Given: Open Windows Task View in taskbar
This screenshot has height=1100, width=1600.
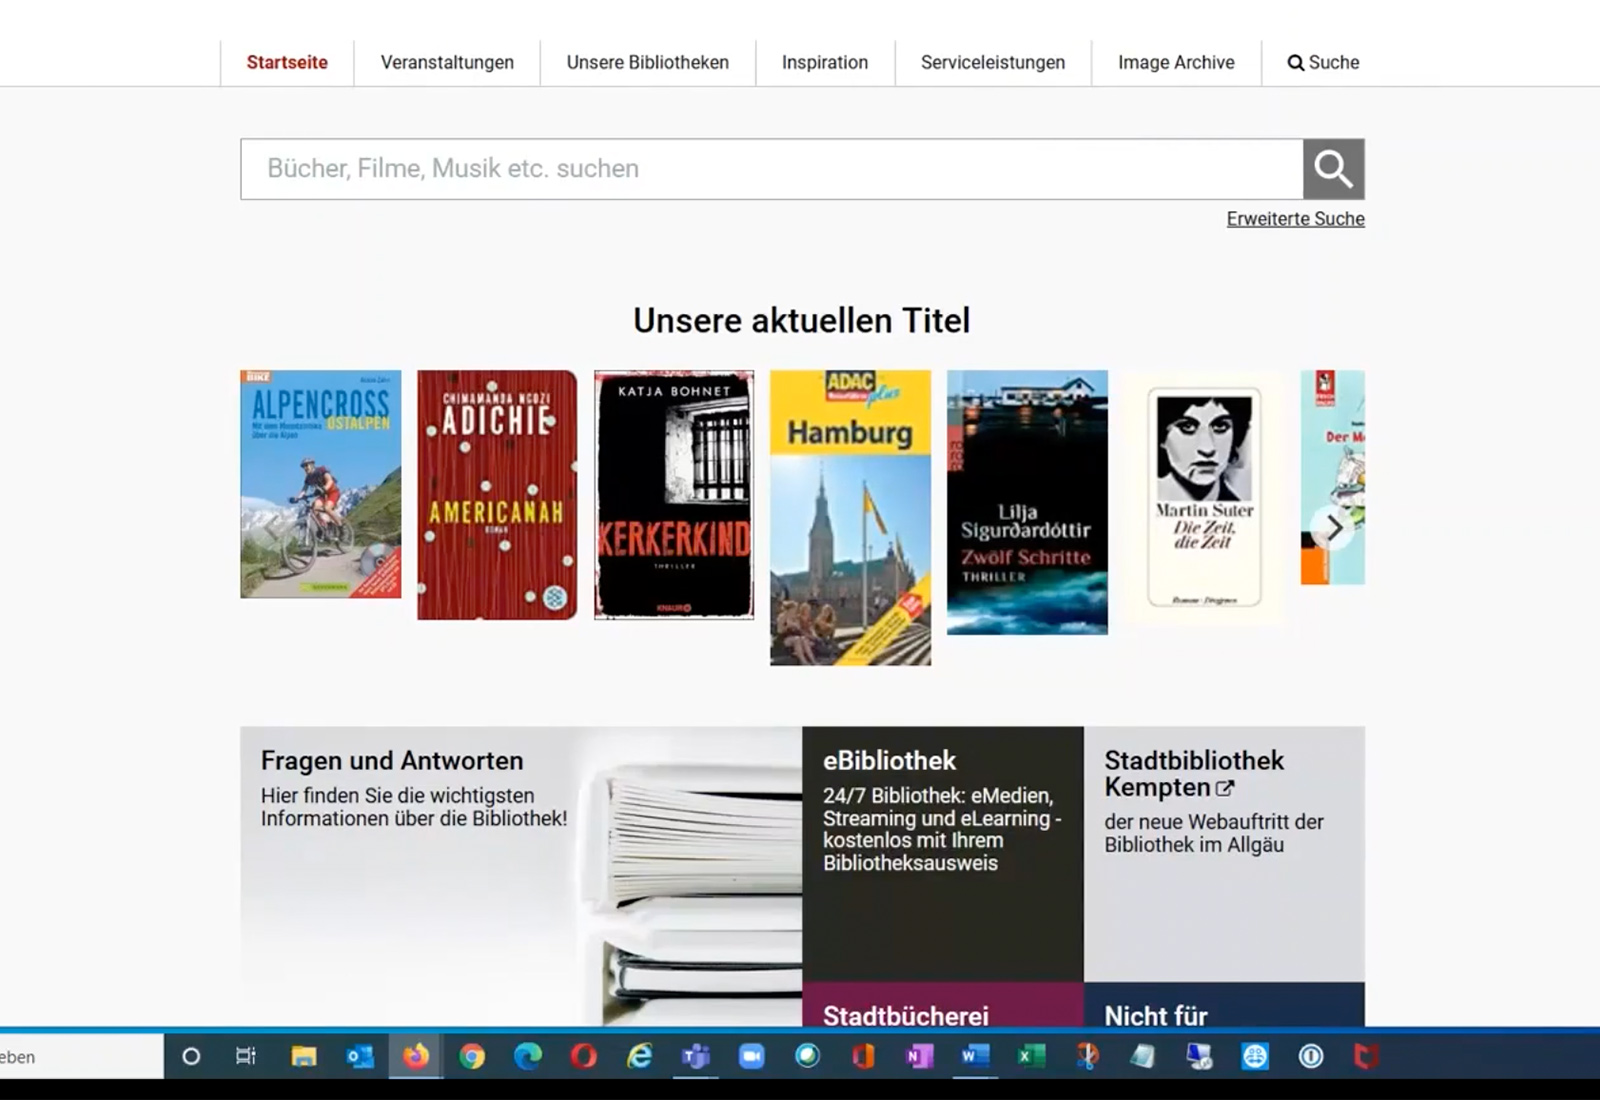Looking at the screenshot, I should 245,1056.
